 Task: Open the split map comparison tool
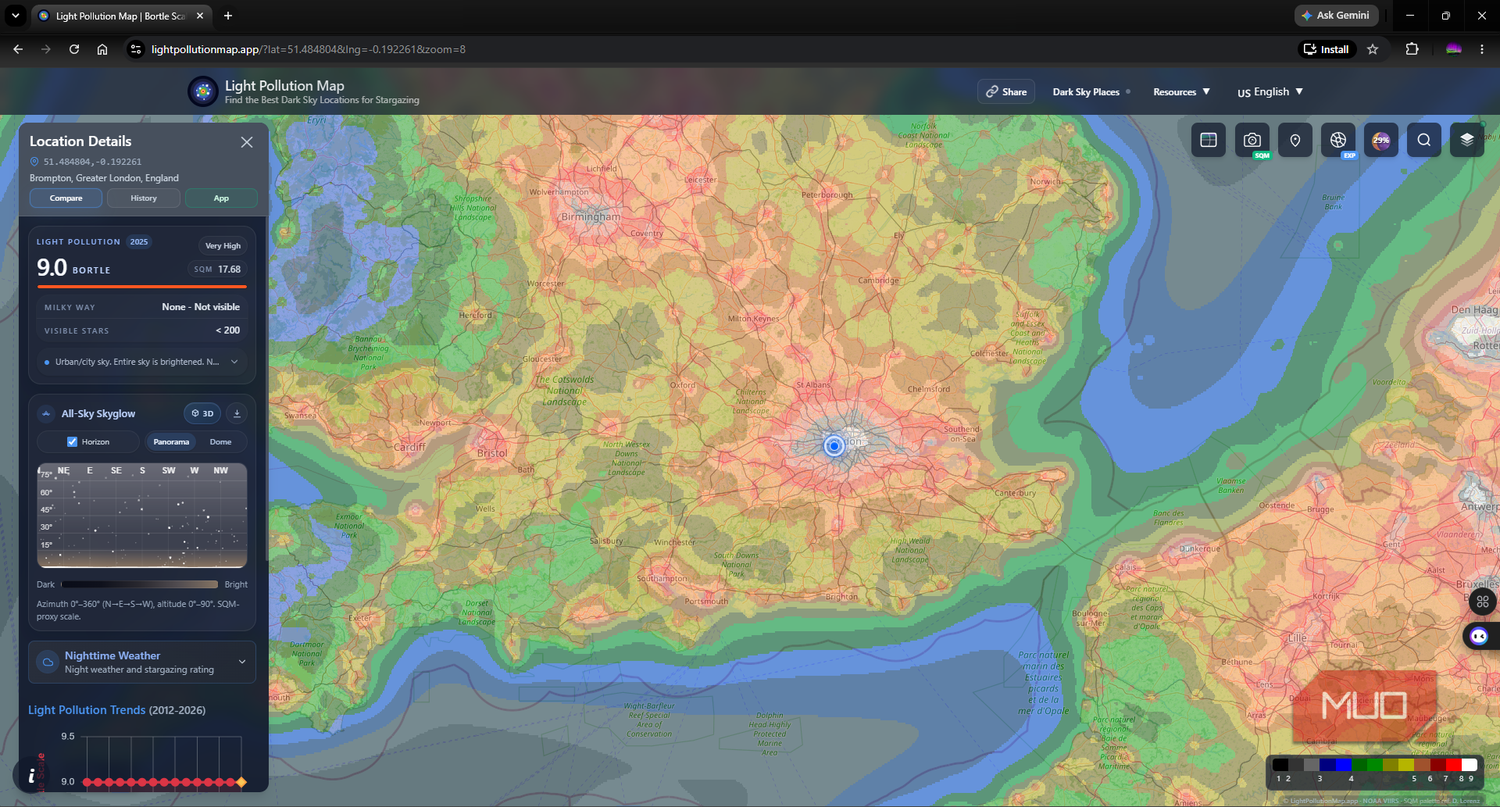[x=1208, y=140]
